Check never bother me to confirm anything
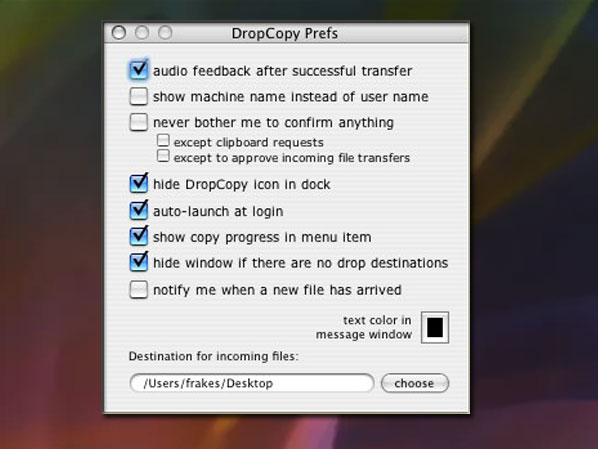598x450 pixels. [x=138, y=122]
